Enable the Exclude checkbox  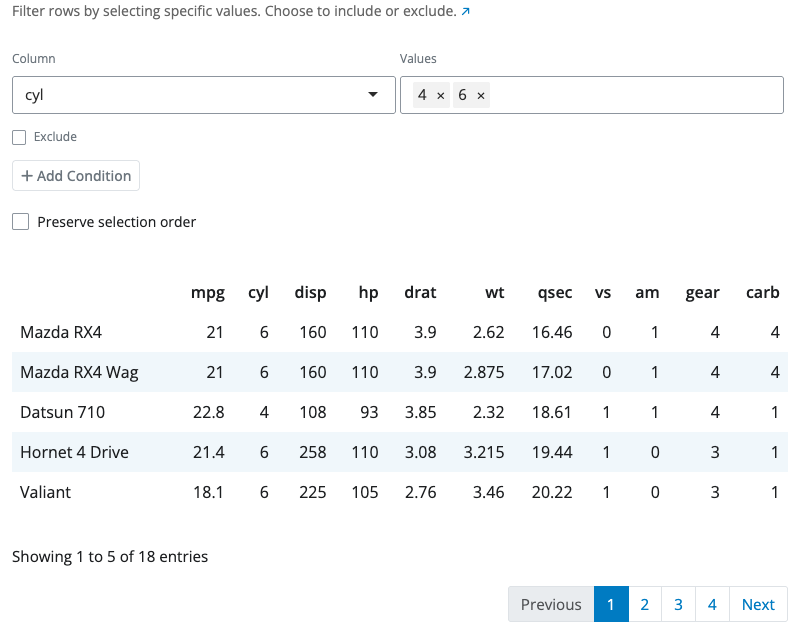(19, 137)
